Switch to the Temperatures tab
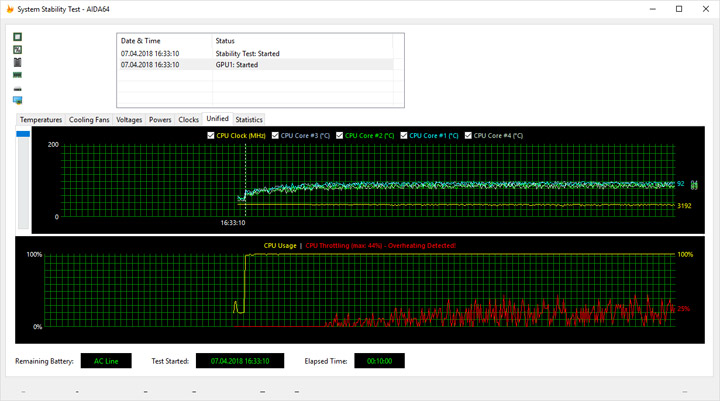This screenshot has height=401, width=720. click(x=41, y=119)
